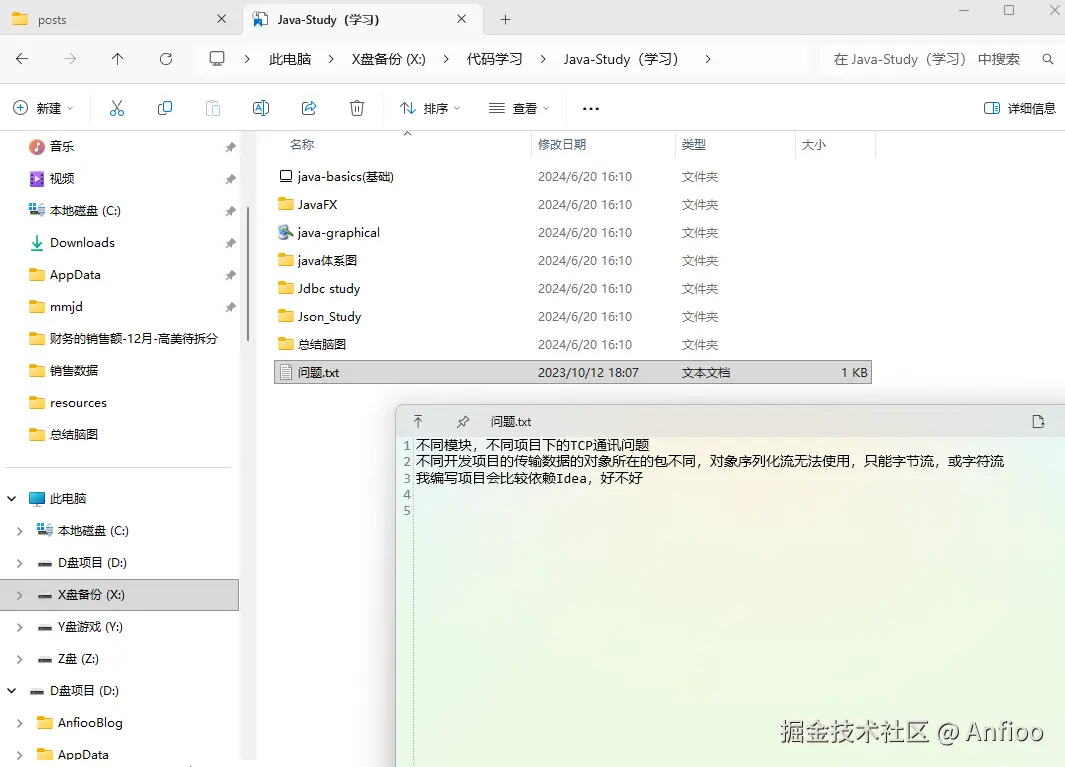Open 财务的销售额-12月-高美待拆分 sidebar folder
This screenshot has height=767, width=1065.
click(x=121, y=338)
